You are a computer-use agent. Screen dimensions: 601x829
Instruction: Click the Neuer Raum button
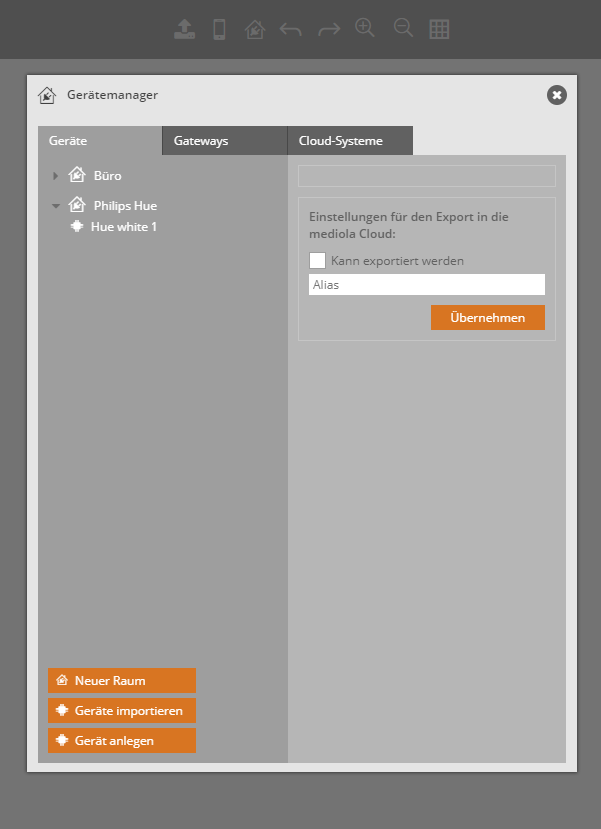[x=121, y=681]
